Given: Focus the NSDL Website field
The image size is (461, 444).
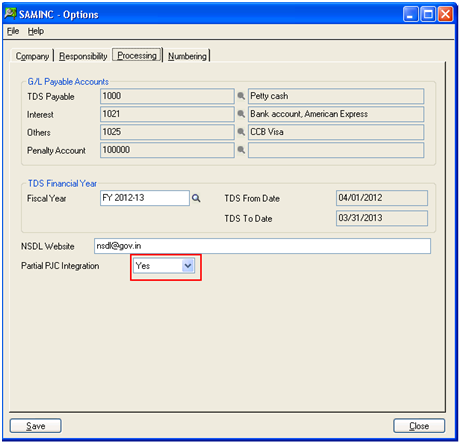Looking at the screenshot, I should tap(262, 246).
